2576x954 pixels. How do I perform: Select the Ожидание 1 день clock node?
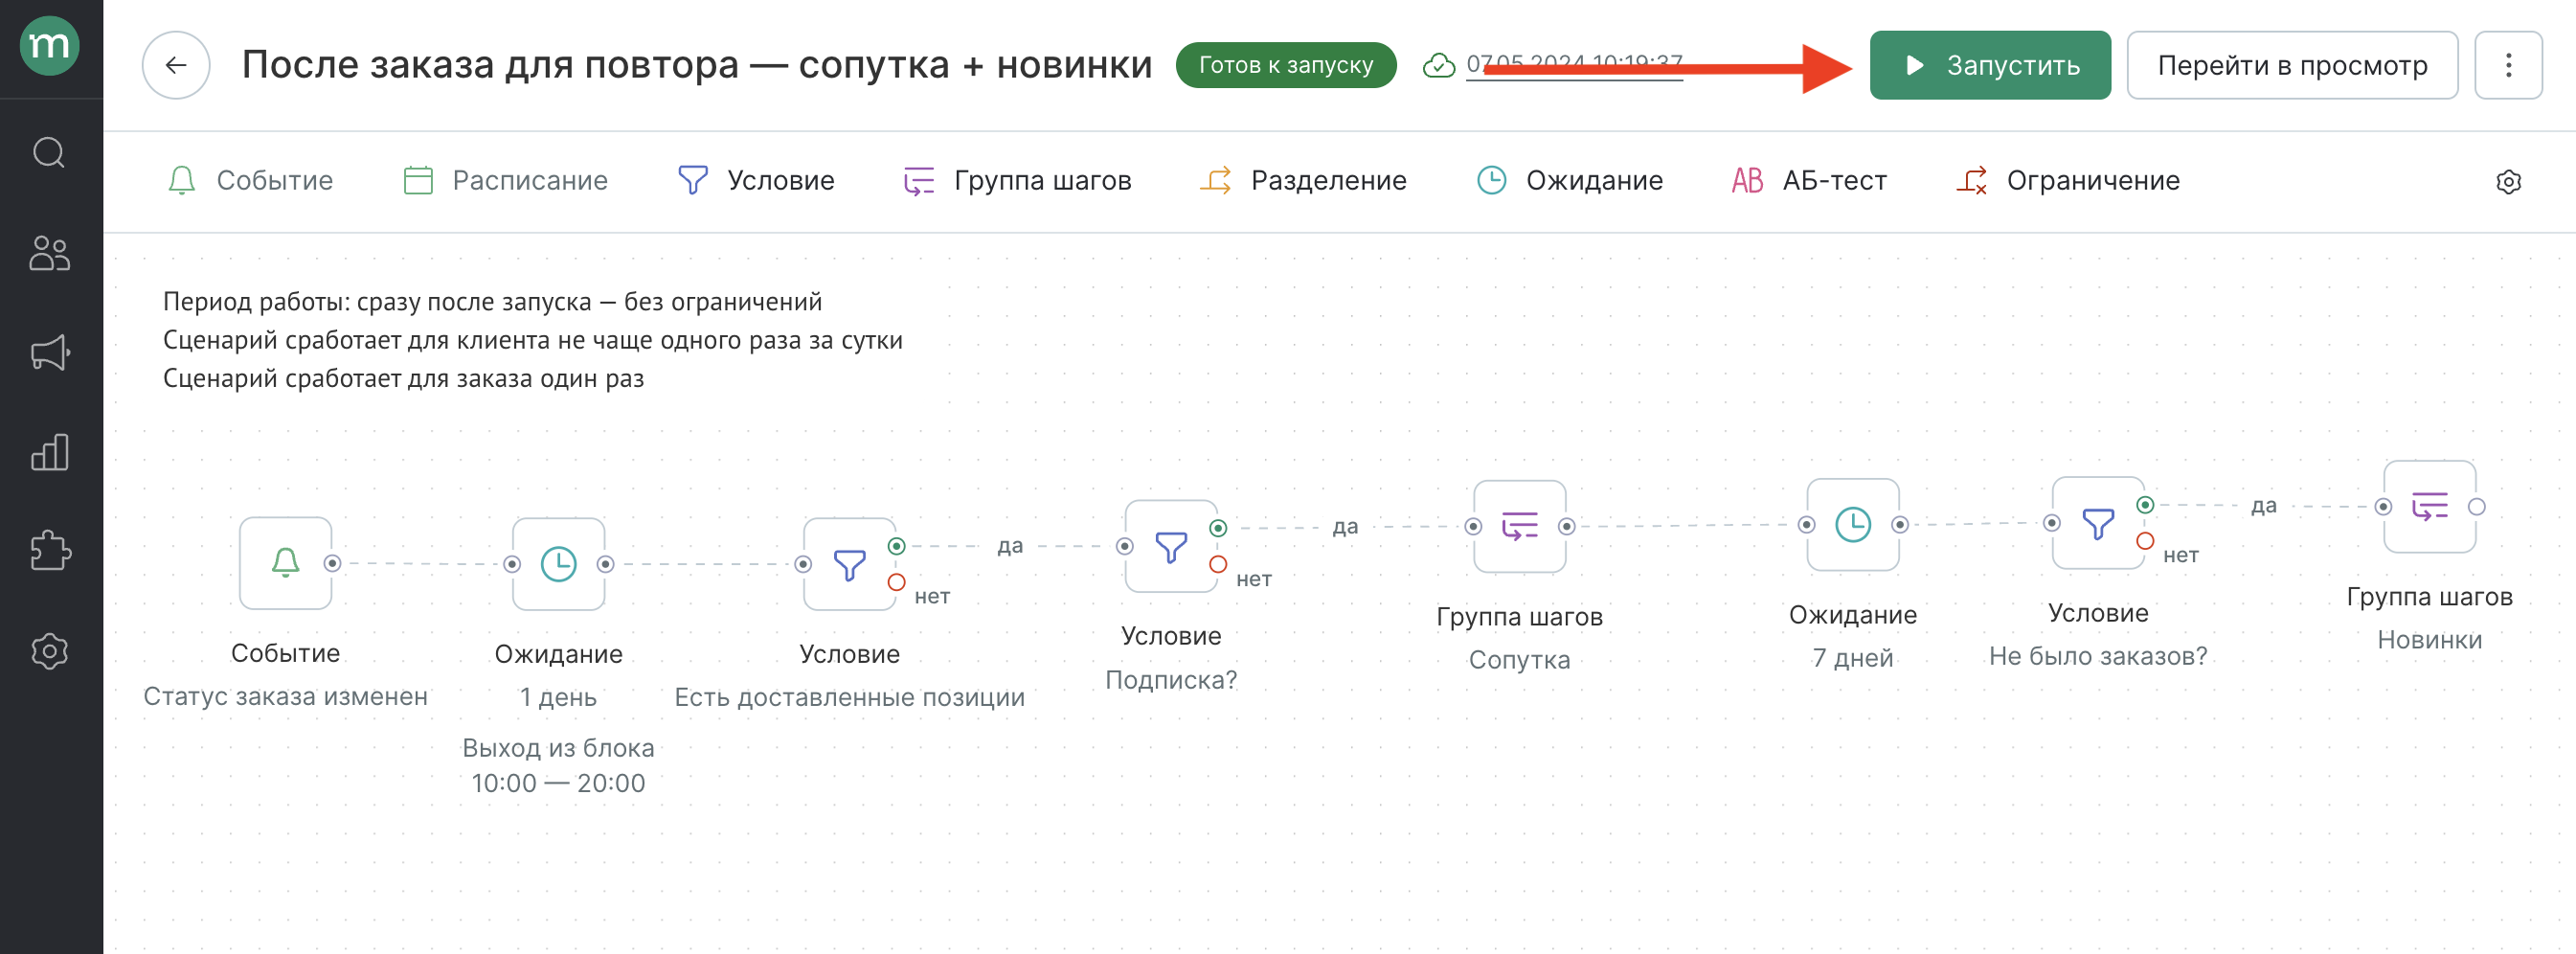coord(558,564)
